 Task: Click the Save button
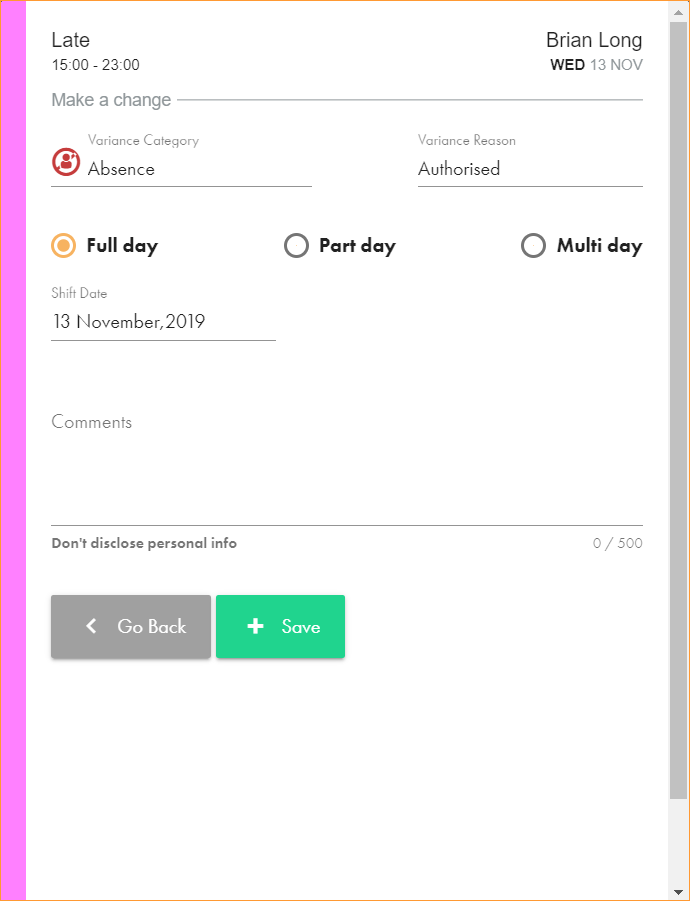coord(280,626)
